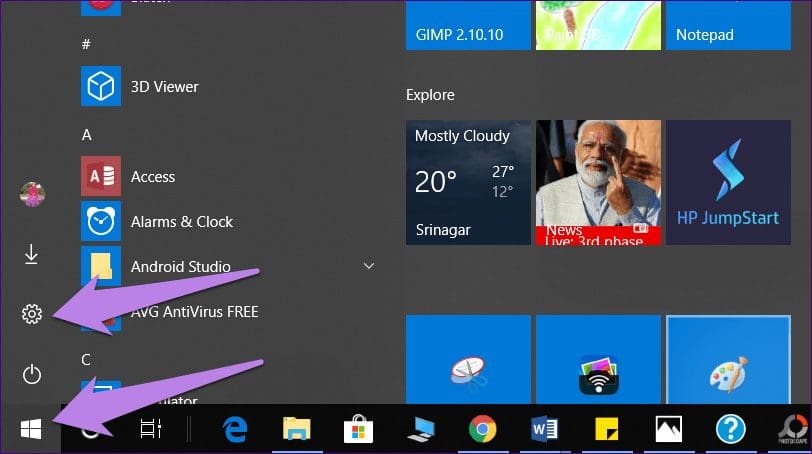Open the computer monitor taskbar icon
Image resolution: width=812 pixels, height=454 pixels.
421,429
